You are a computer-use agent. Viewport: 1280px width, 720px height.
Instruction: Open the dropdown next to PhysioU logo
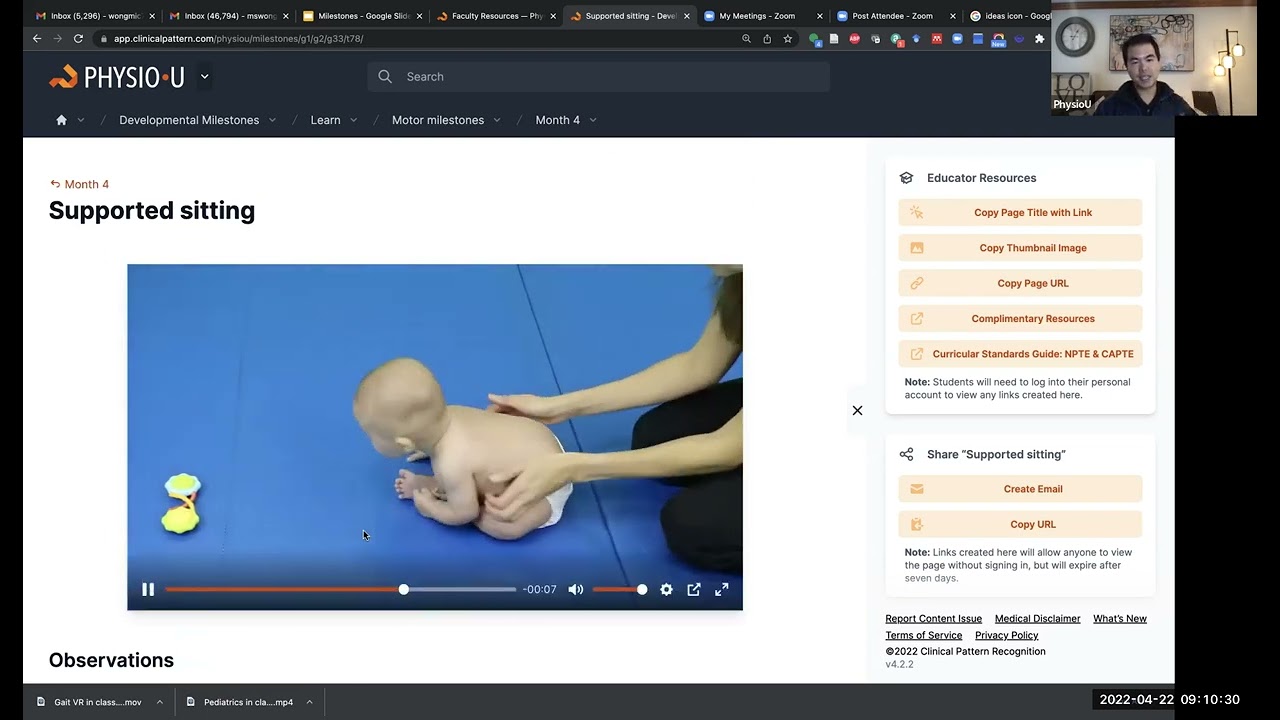point(204,76)
